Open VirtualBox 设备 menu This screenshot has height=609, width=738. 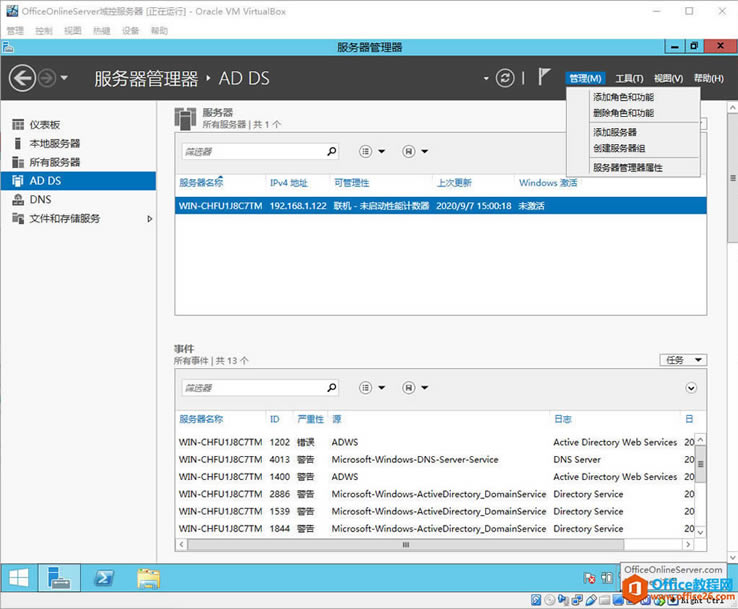click(x=130, y=31)
